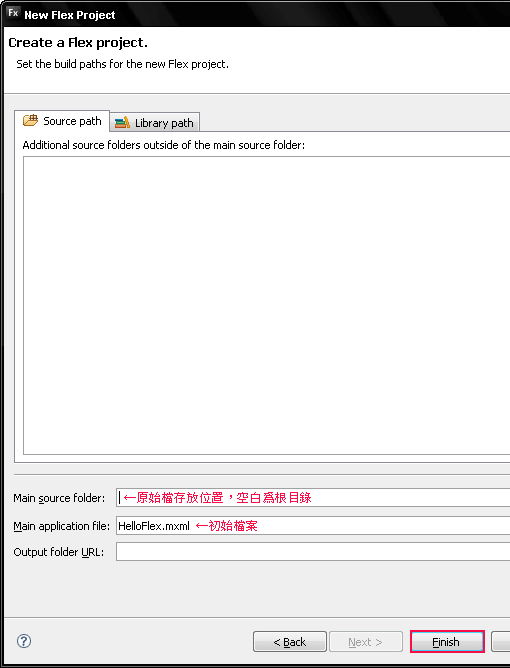
Task: Click the "Main application file:" label
Action: pyautogui.click(x=62, y=526)
